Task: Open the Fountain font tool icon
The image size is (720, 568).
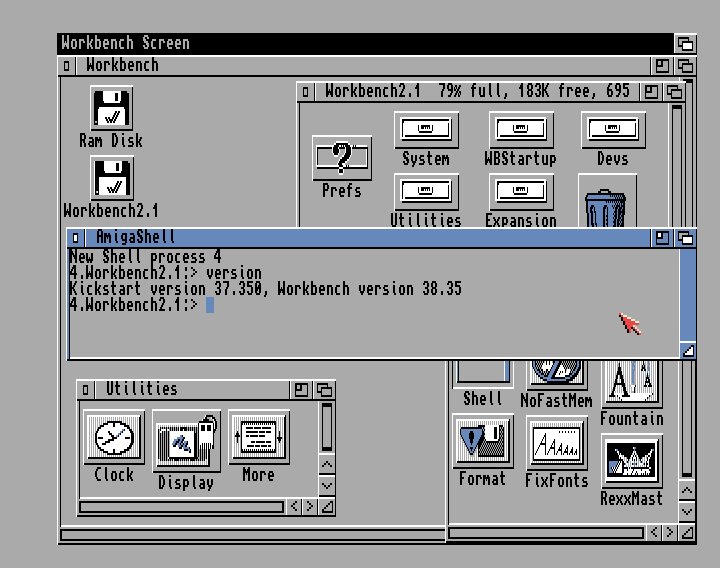Action: click(x=632, y=383)
